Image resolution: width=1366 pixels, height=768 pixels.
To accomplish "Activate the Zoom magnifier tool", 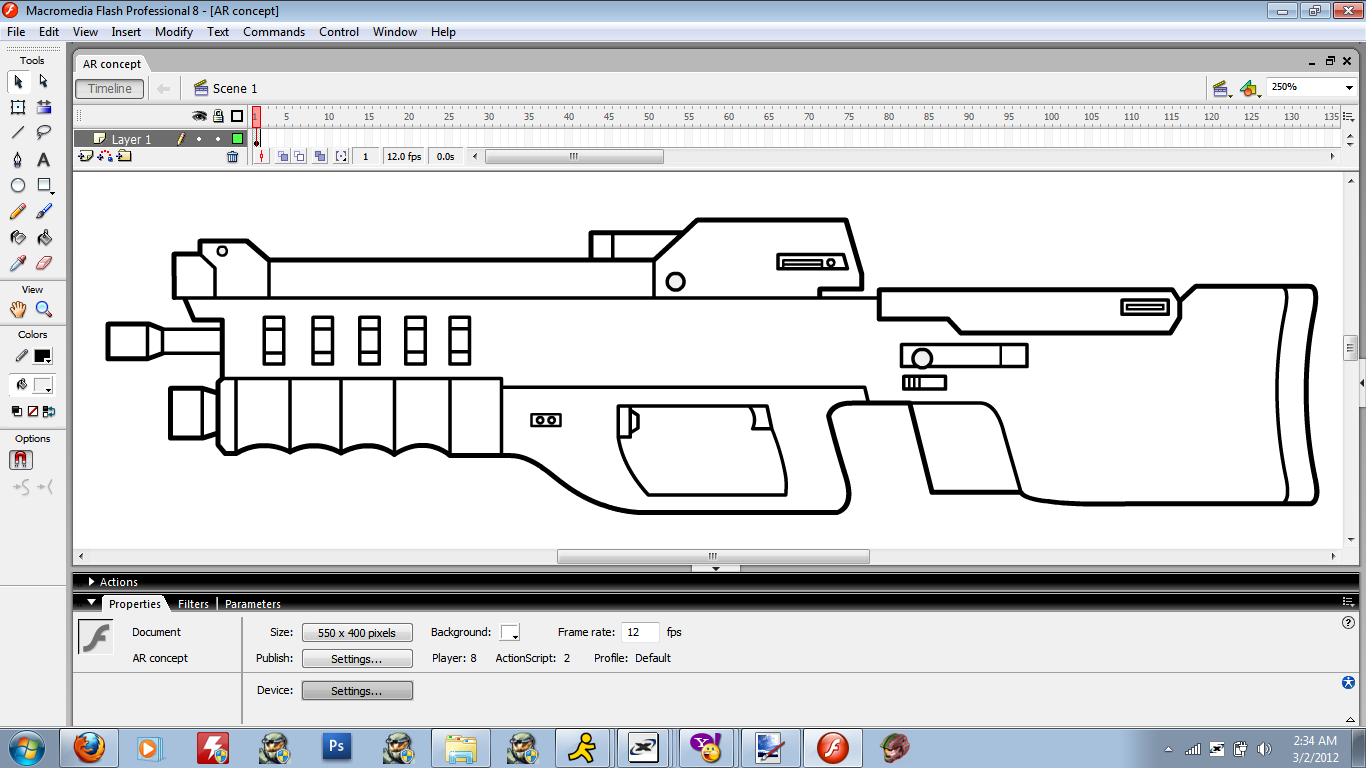I will coord(44,310).
